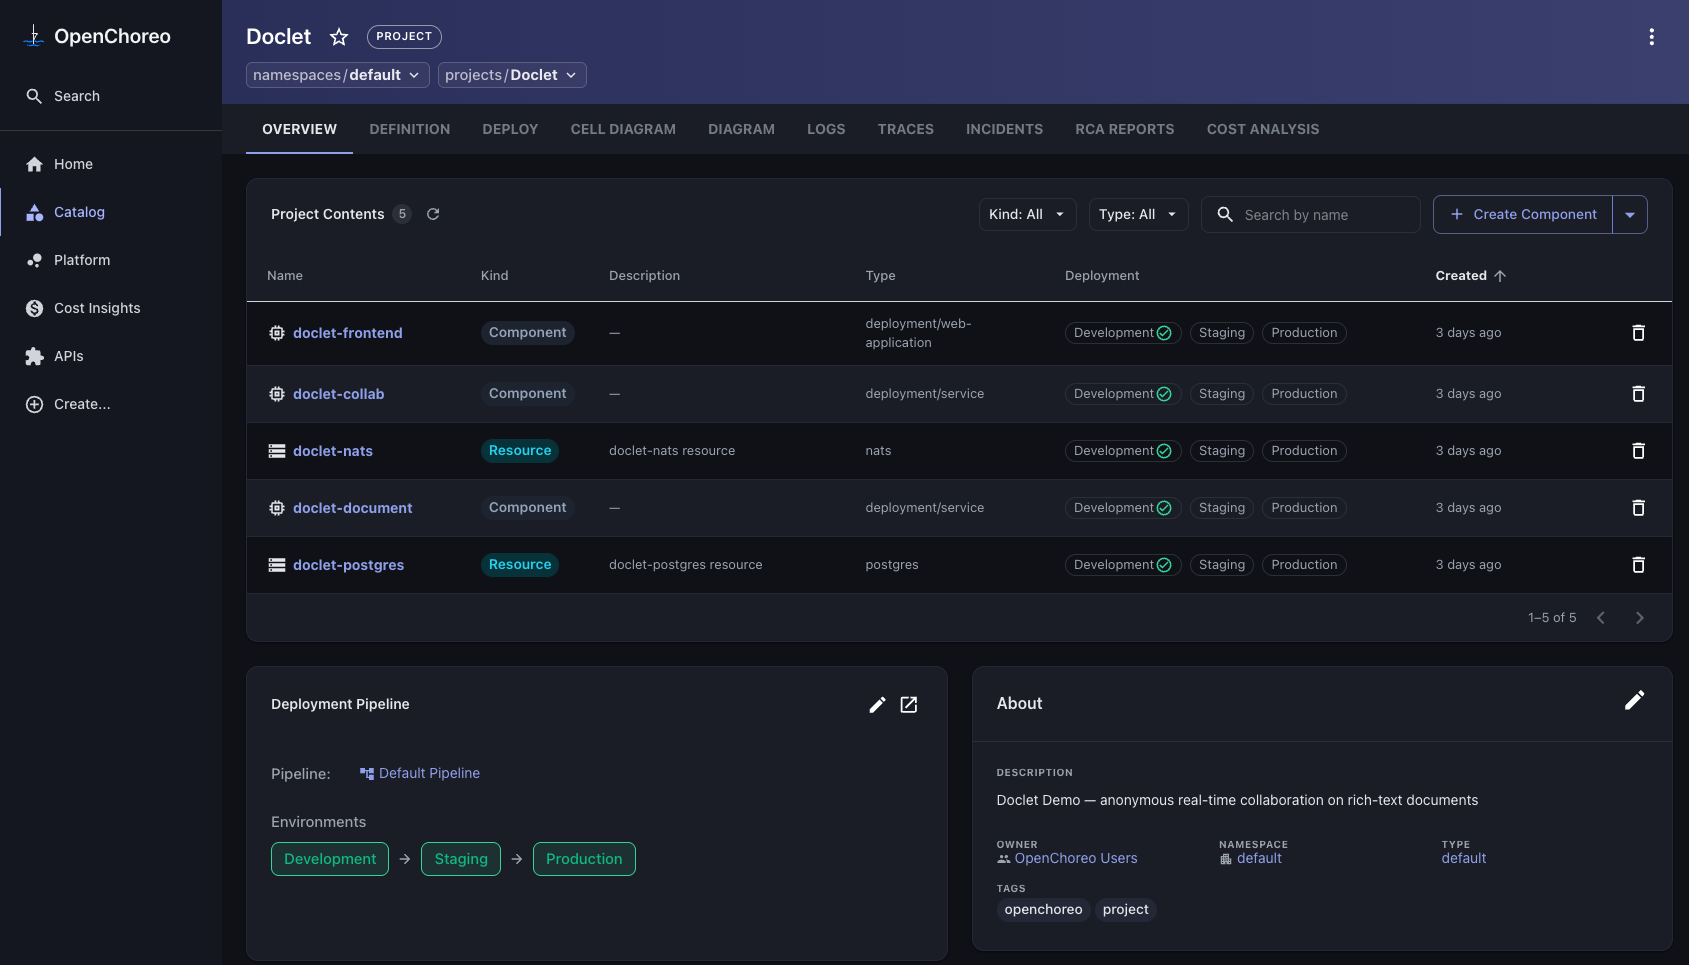Click the resource icon beside doclet-nats
The height and width of the screenshot is (965, 1689).
coord(277,451)
